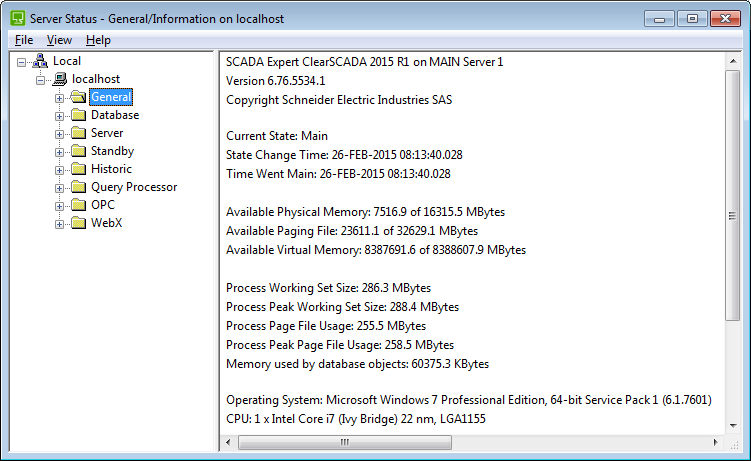Viewport: 751px width, 461px height.
Task: Click the Database folder icon
Action: point(79,115)
